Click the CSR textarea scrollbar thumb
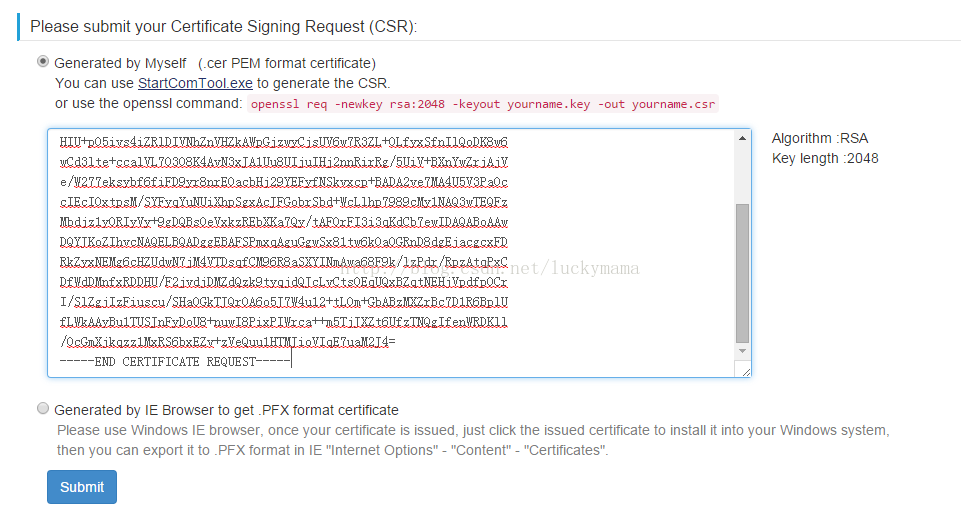 click(742, 273)
